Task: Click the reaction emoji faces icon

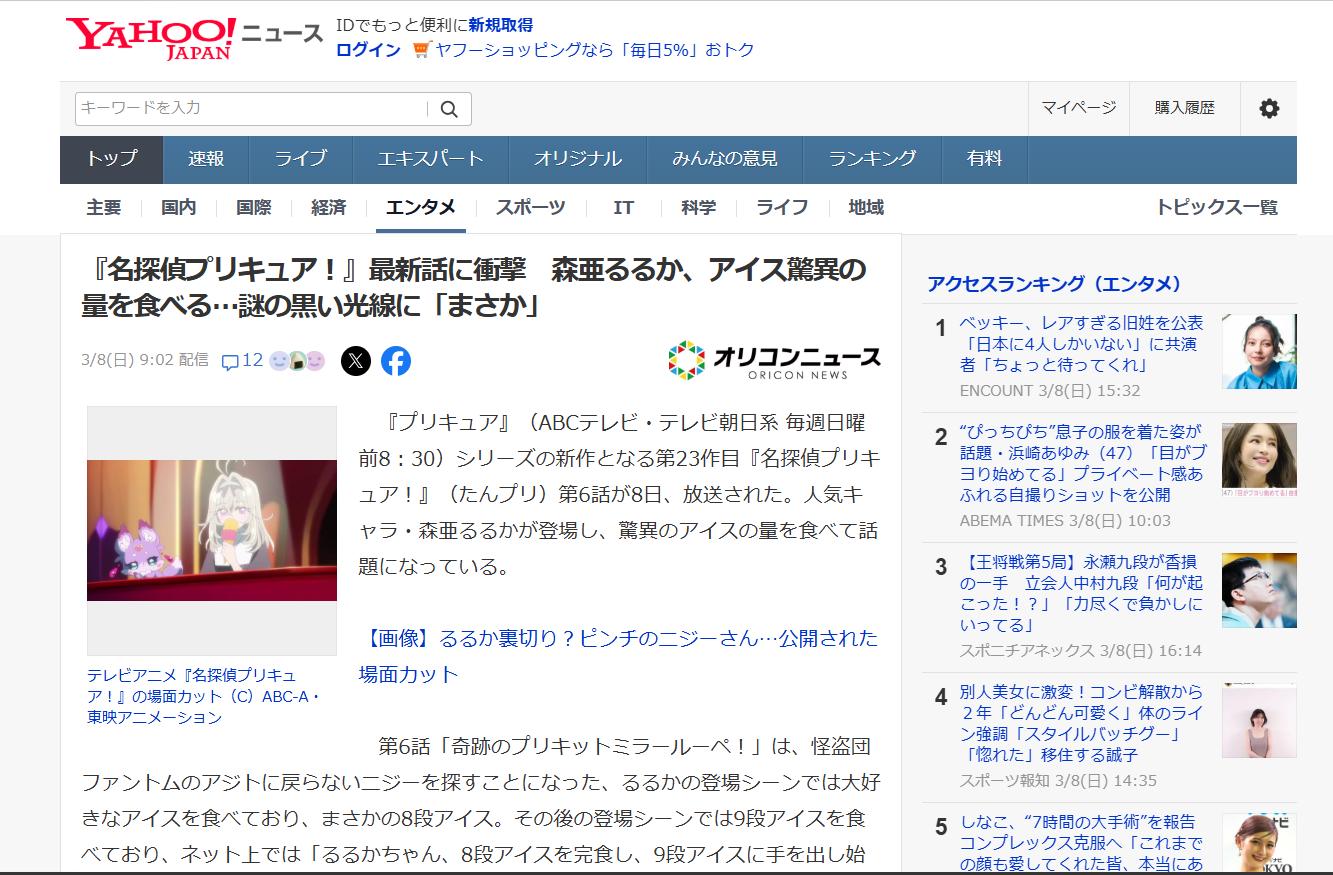Action: click(x=298, y=361)
